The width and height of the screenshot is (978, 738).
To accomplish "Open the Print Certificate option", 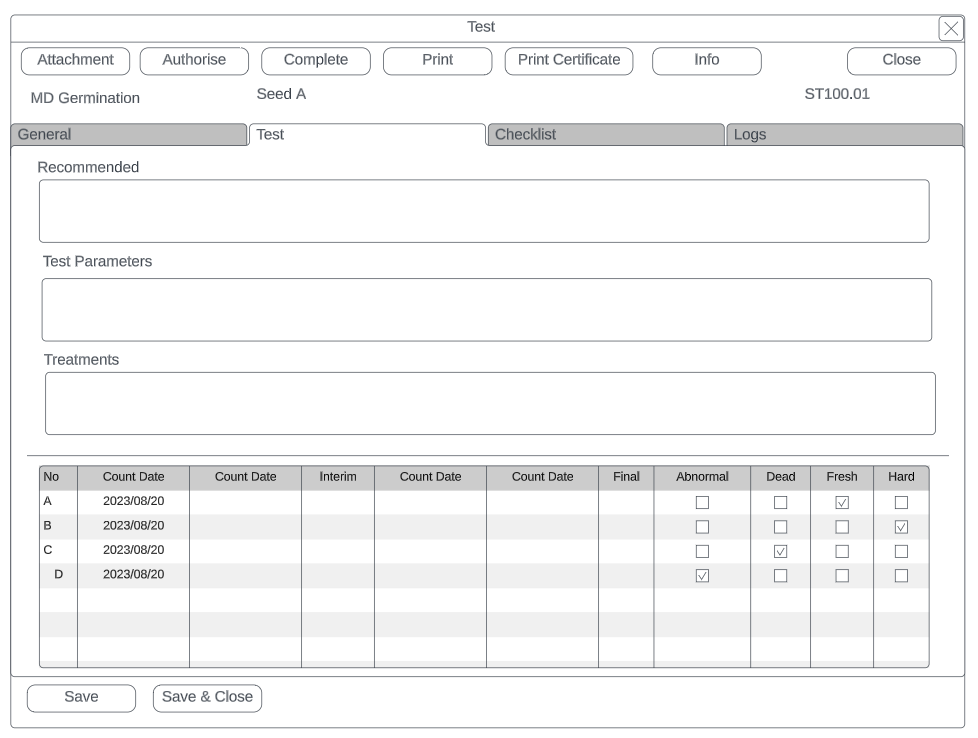I will coord(568,60).
